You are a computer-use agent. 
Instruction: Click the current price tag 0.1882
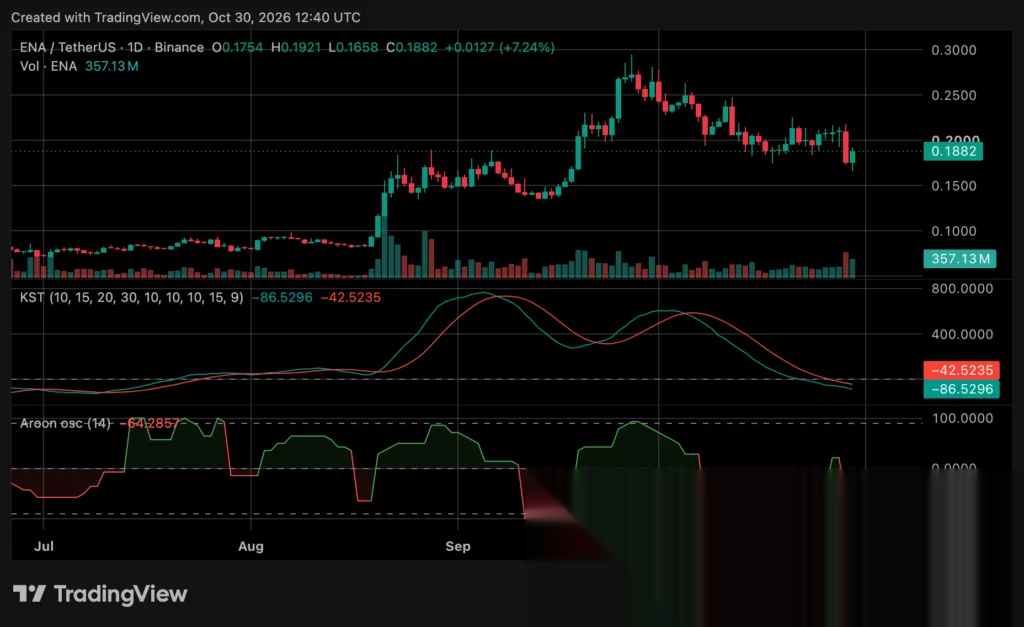click(x=953, y=152)
